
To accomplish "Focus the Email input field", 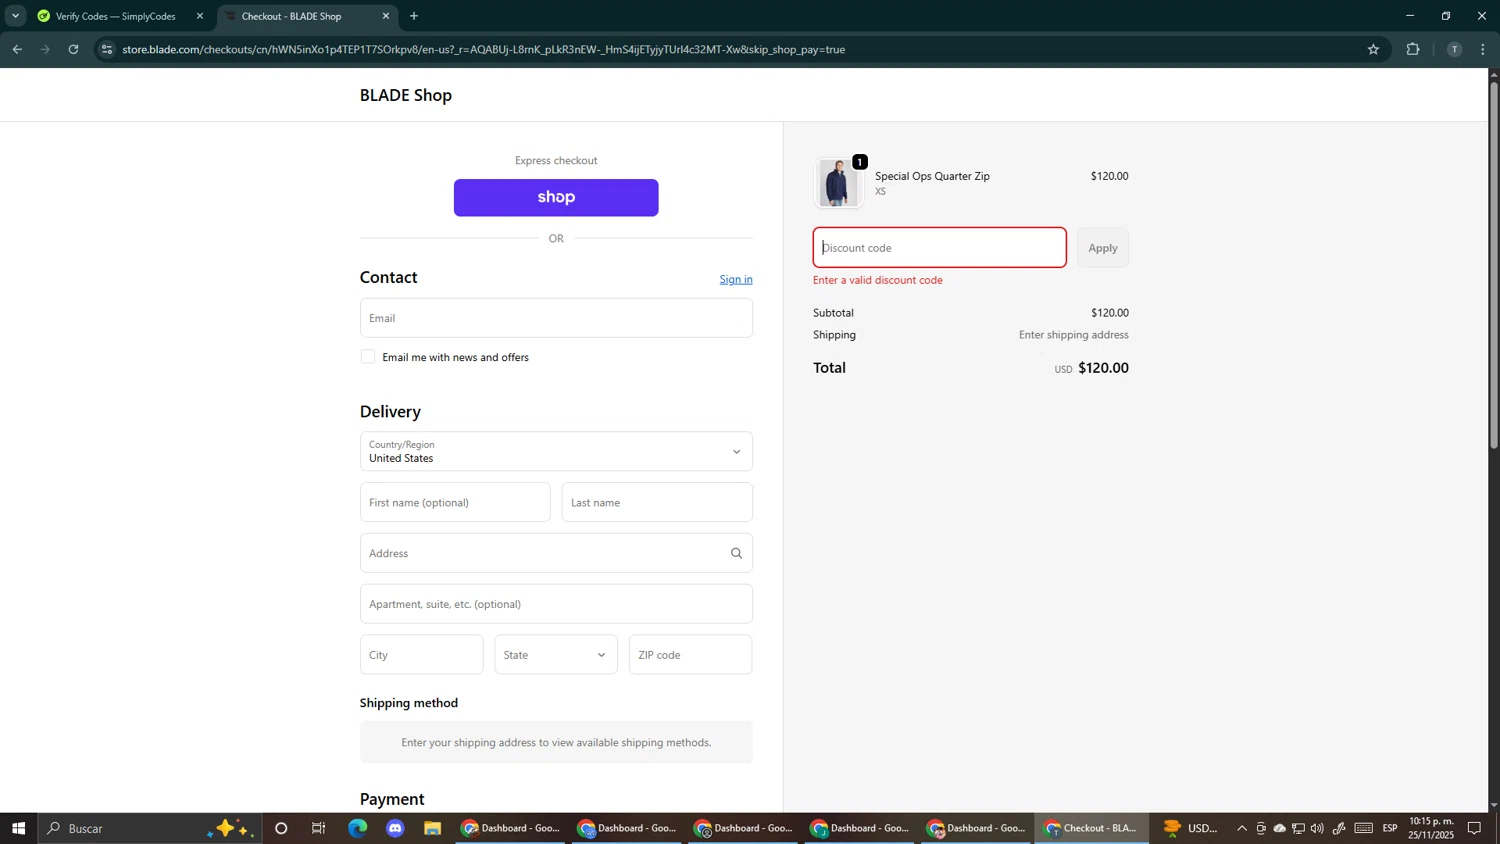I will tap(556, 318).
